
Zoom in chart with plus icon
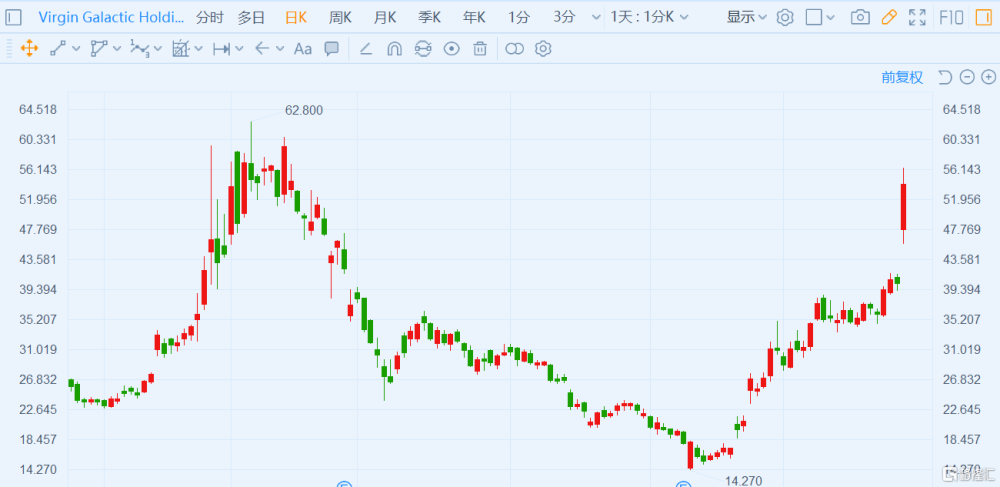[988, 77]
